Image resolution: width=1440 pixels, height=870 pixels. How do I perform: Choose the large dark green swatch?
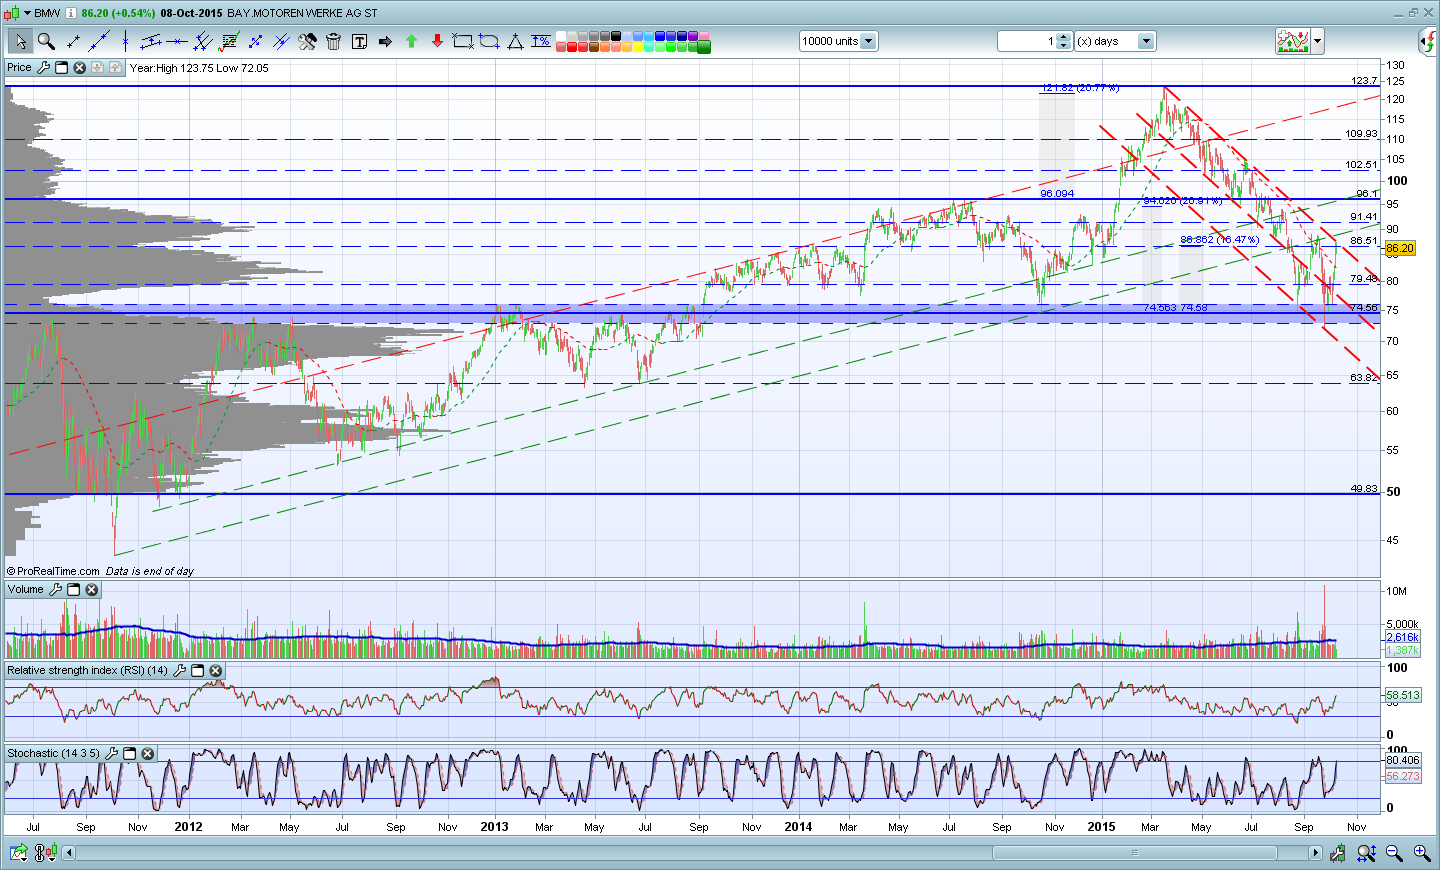[x=704, y=46]
